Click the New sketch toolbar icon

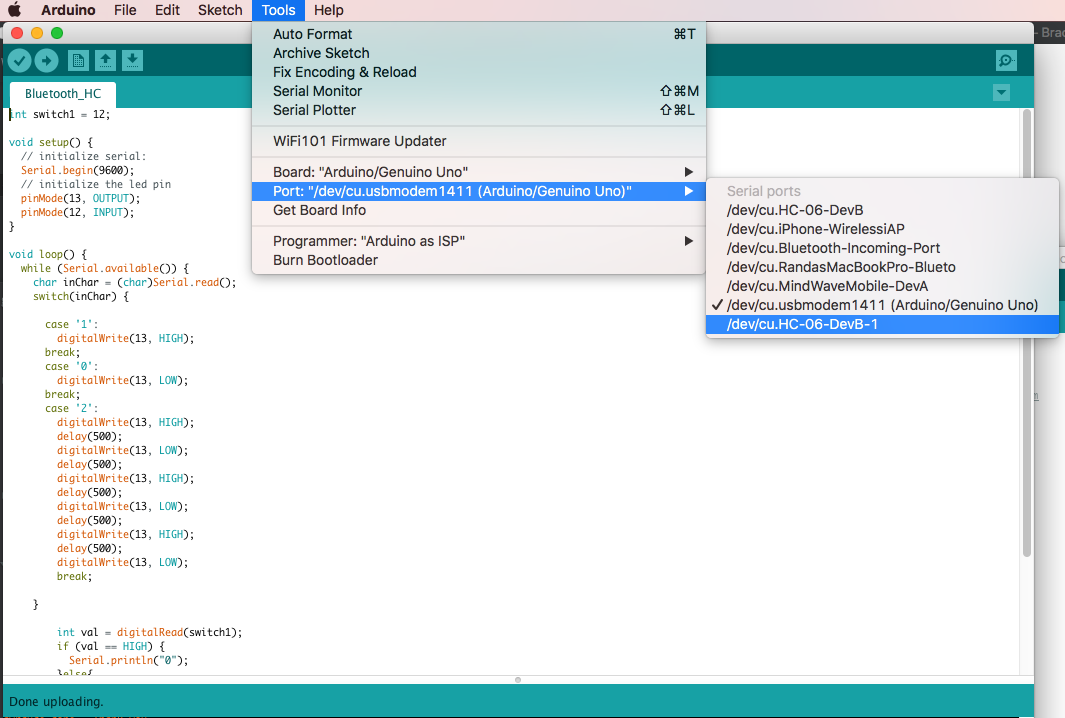[x=78, y=61]
